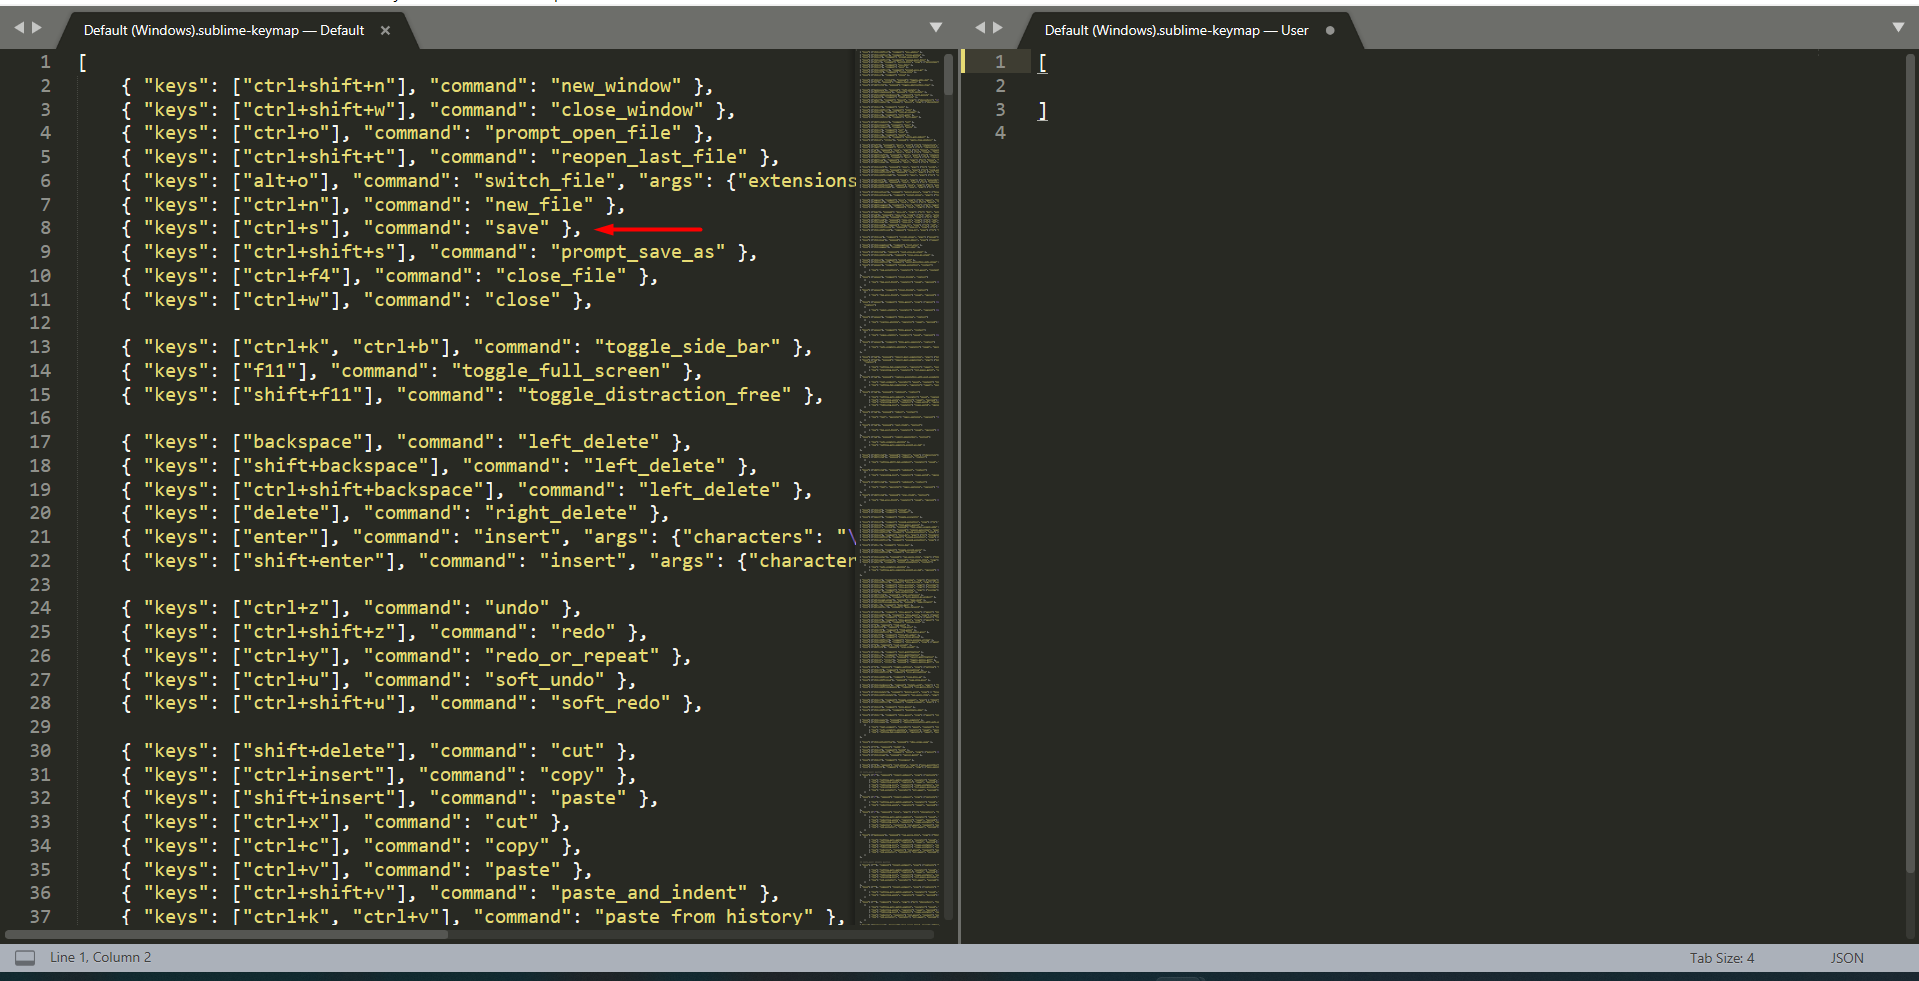The width and height of the screenshot is (1919, 981).
Task: Click the unsaved dot on User keymap tab
Action: coord(1330,30)
